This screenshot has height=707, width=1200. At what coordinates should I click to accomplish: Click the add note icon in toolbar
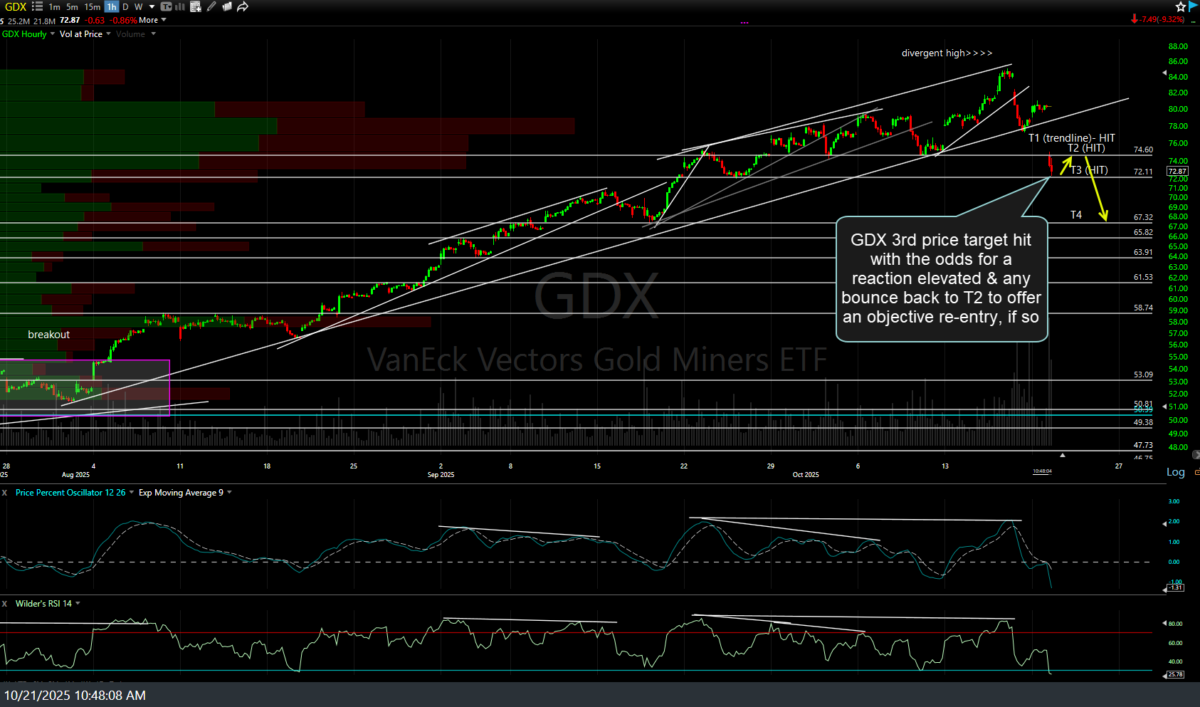pos(196,7)
